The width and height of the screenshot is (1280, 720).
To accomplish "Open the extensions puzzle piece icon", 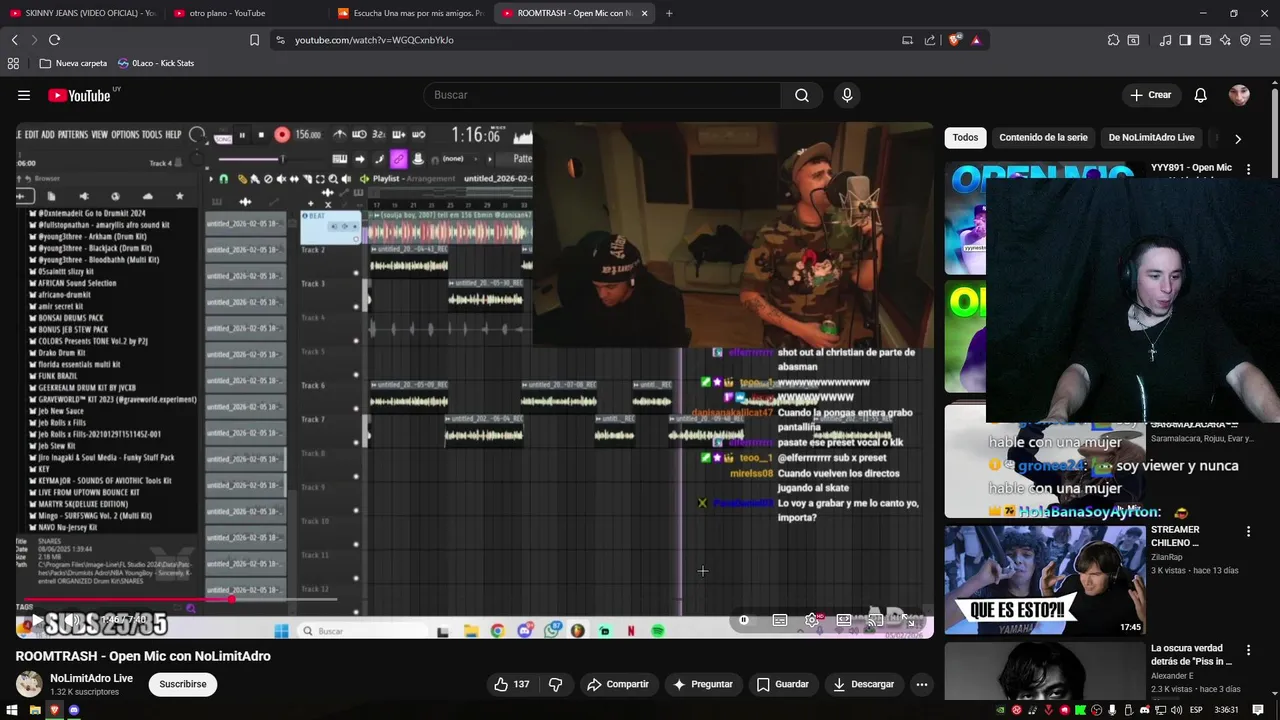I will click(1113, 40).
